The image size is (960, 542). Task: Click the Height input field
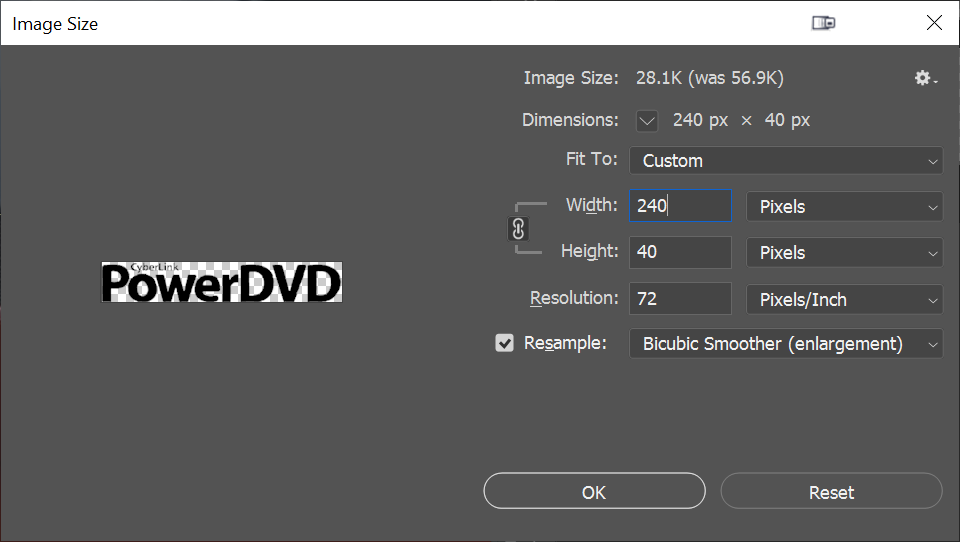coord(680,252)
